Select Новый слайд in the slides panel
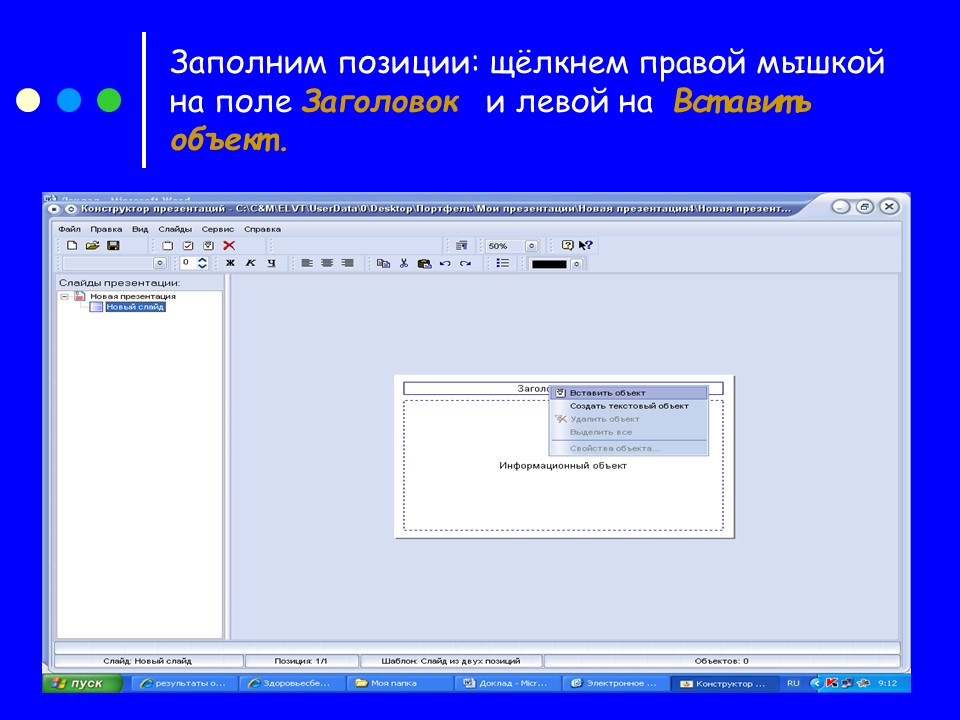The height and width of the screenshot is (720, 960). [135, 307]
